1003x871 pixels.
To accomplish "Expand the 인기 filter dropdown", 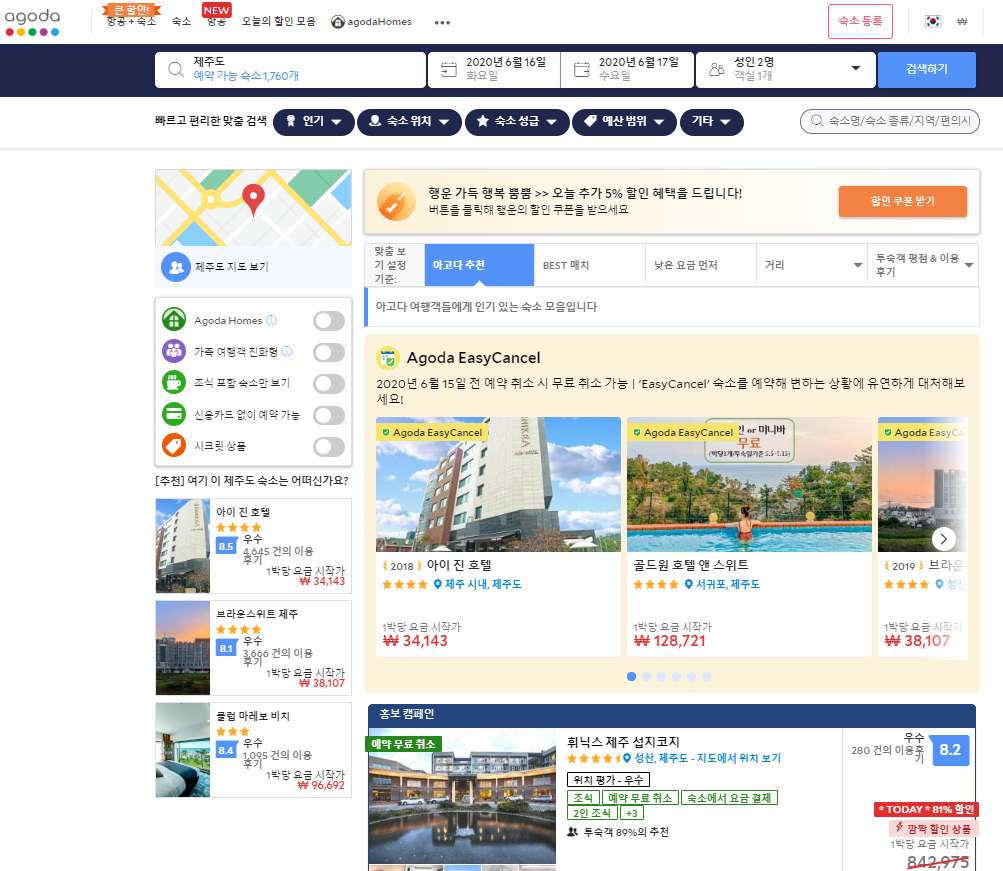I will [x=313, y=122].
